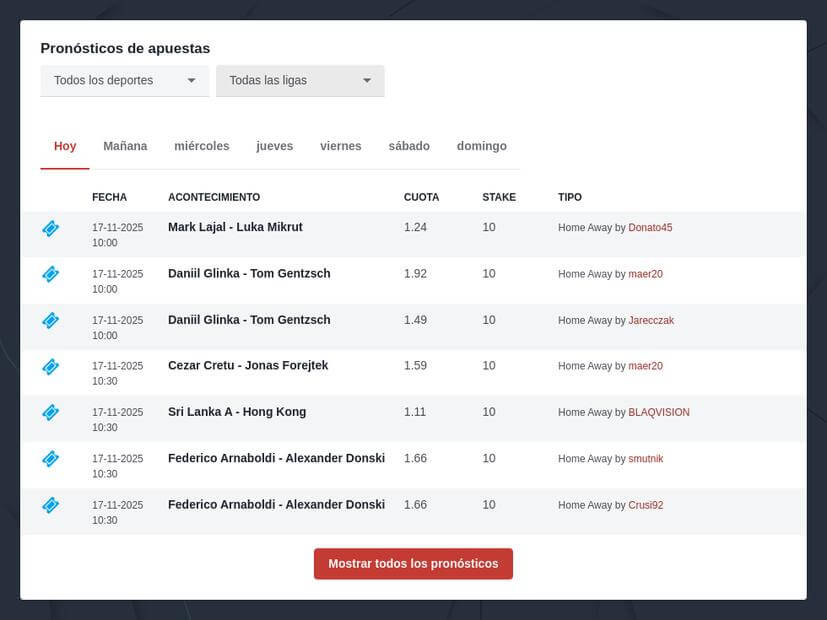This screenshot has width=827, height=620.
Task: Open the Todos los deportes dropdown
Action: click(x=124, y=80)
